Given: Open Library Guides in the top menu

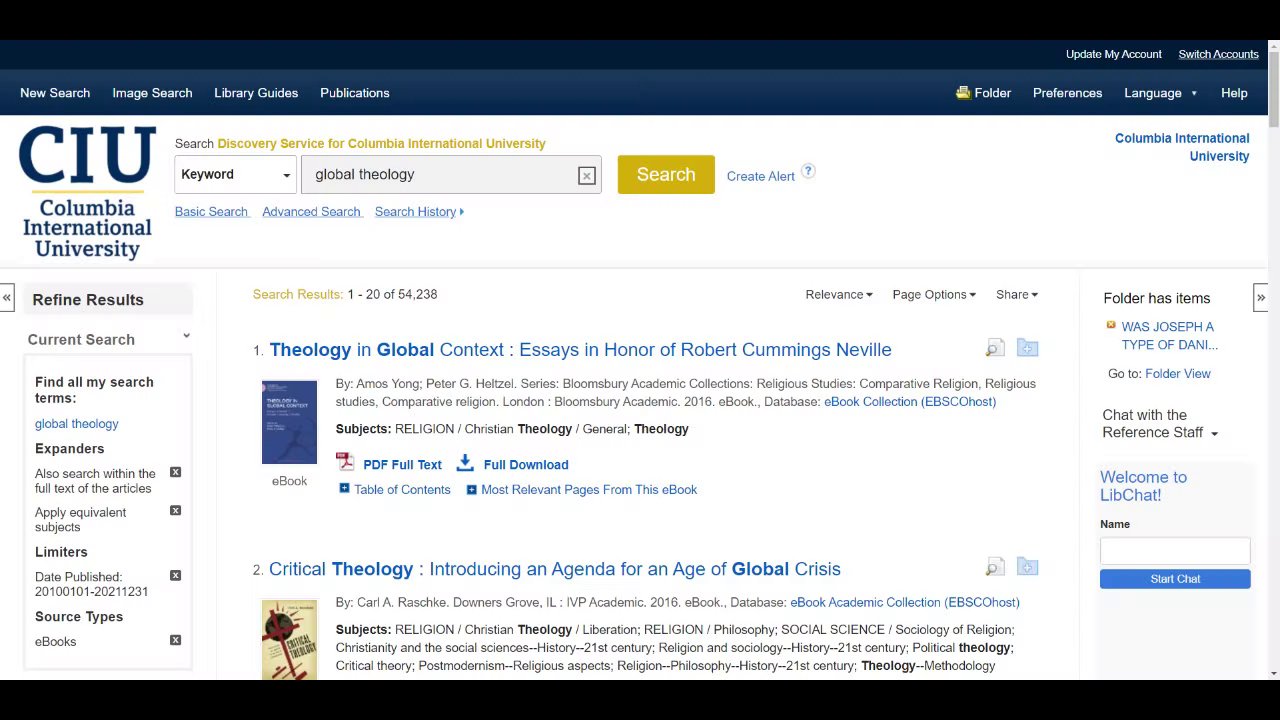Looking at the screenshot, I should [256, 93].
